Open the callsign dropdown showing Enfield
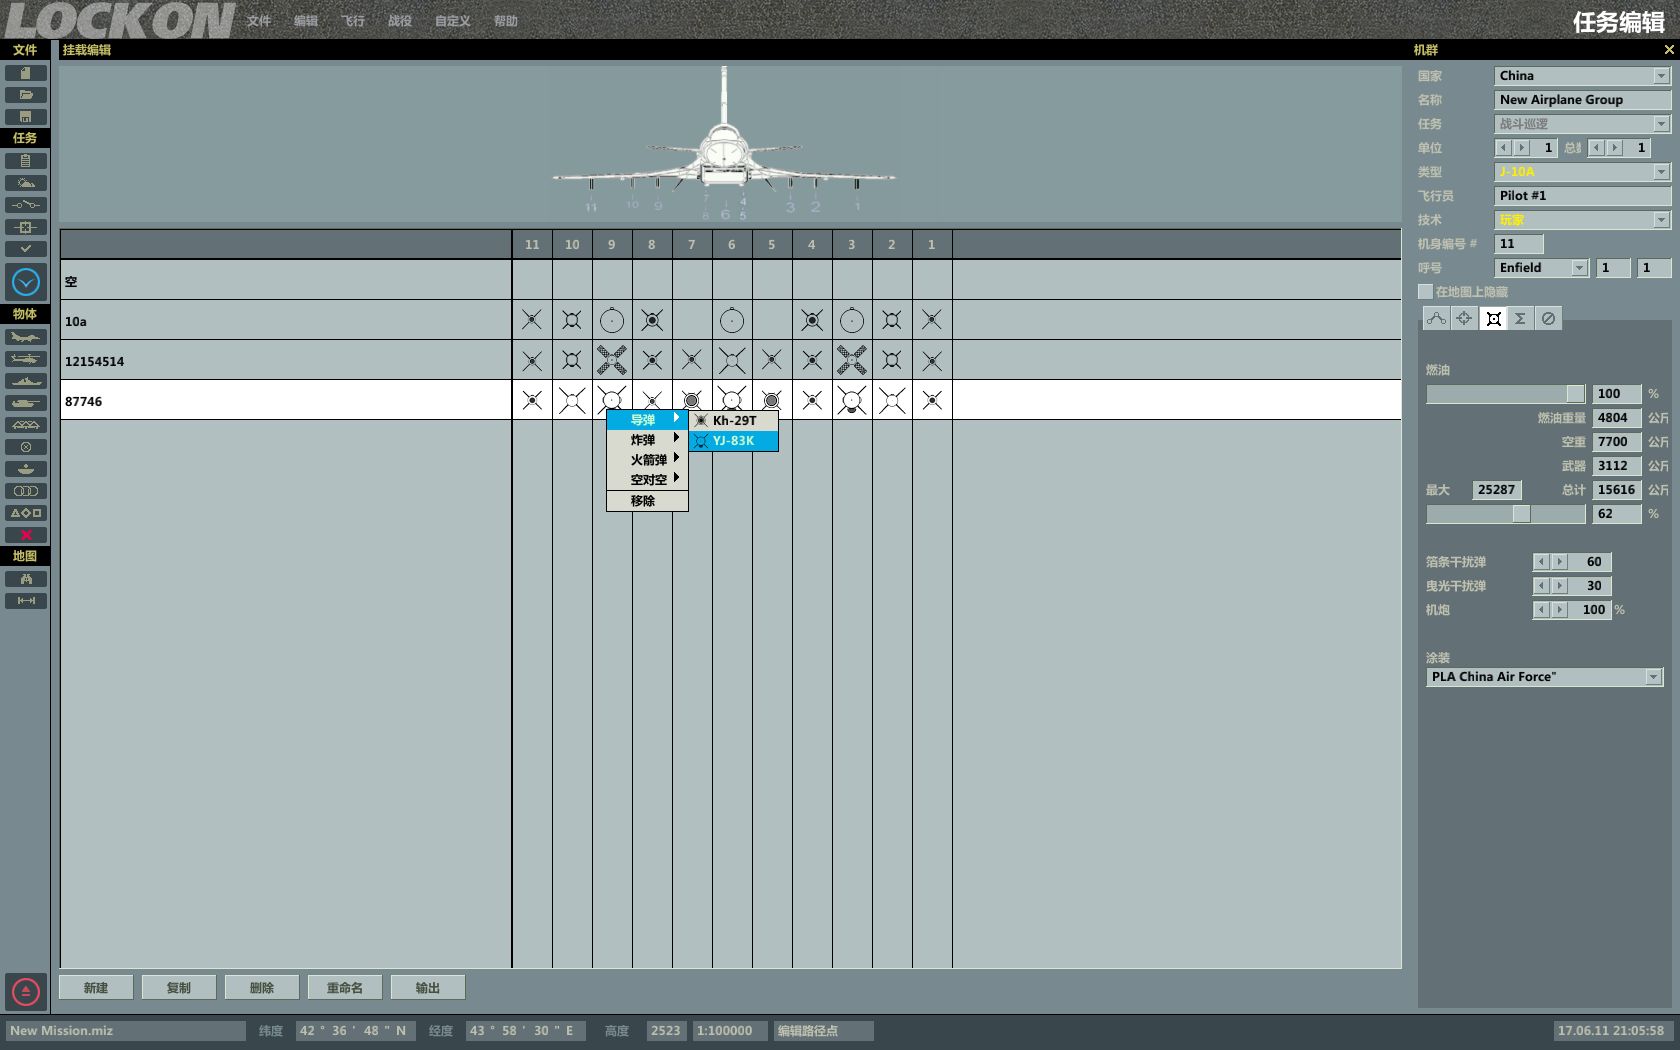This screenshot has width=1680, height=1050. pos(1541,268)
